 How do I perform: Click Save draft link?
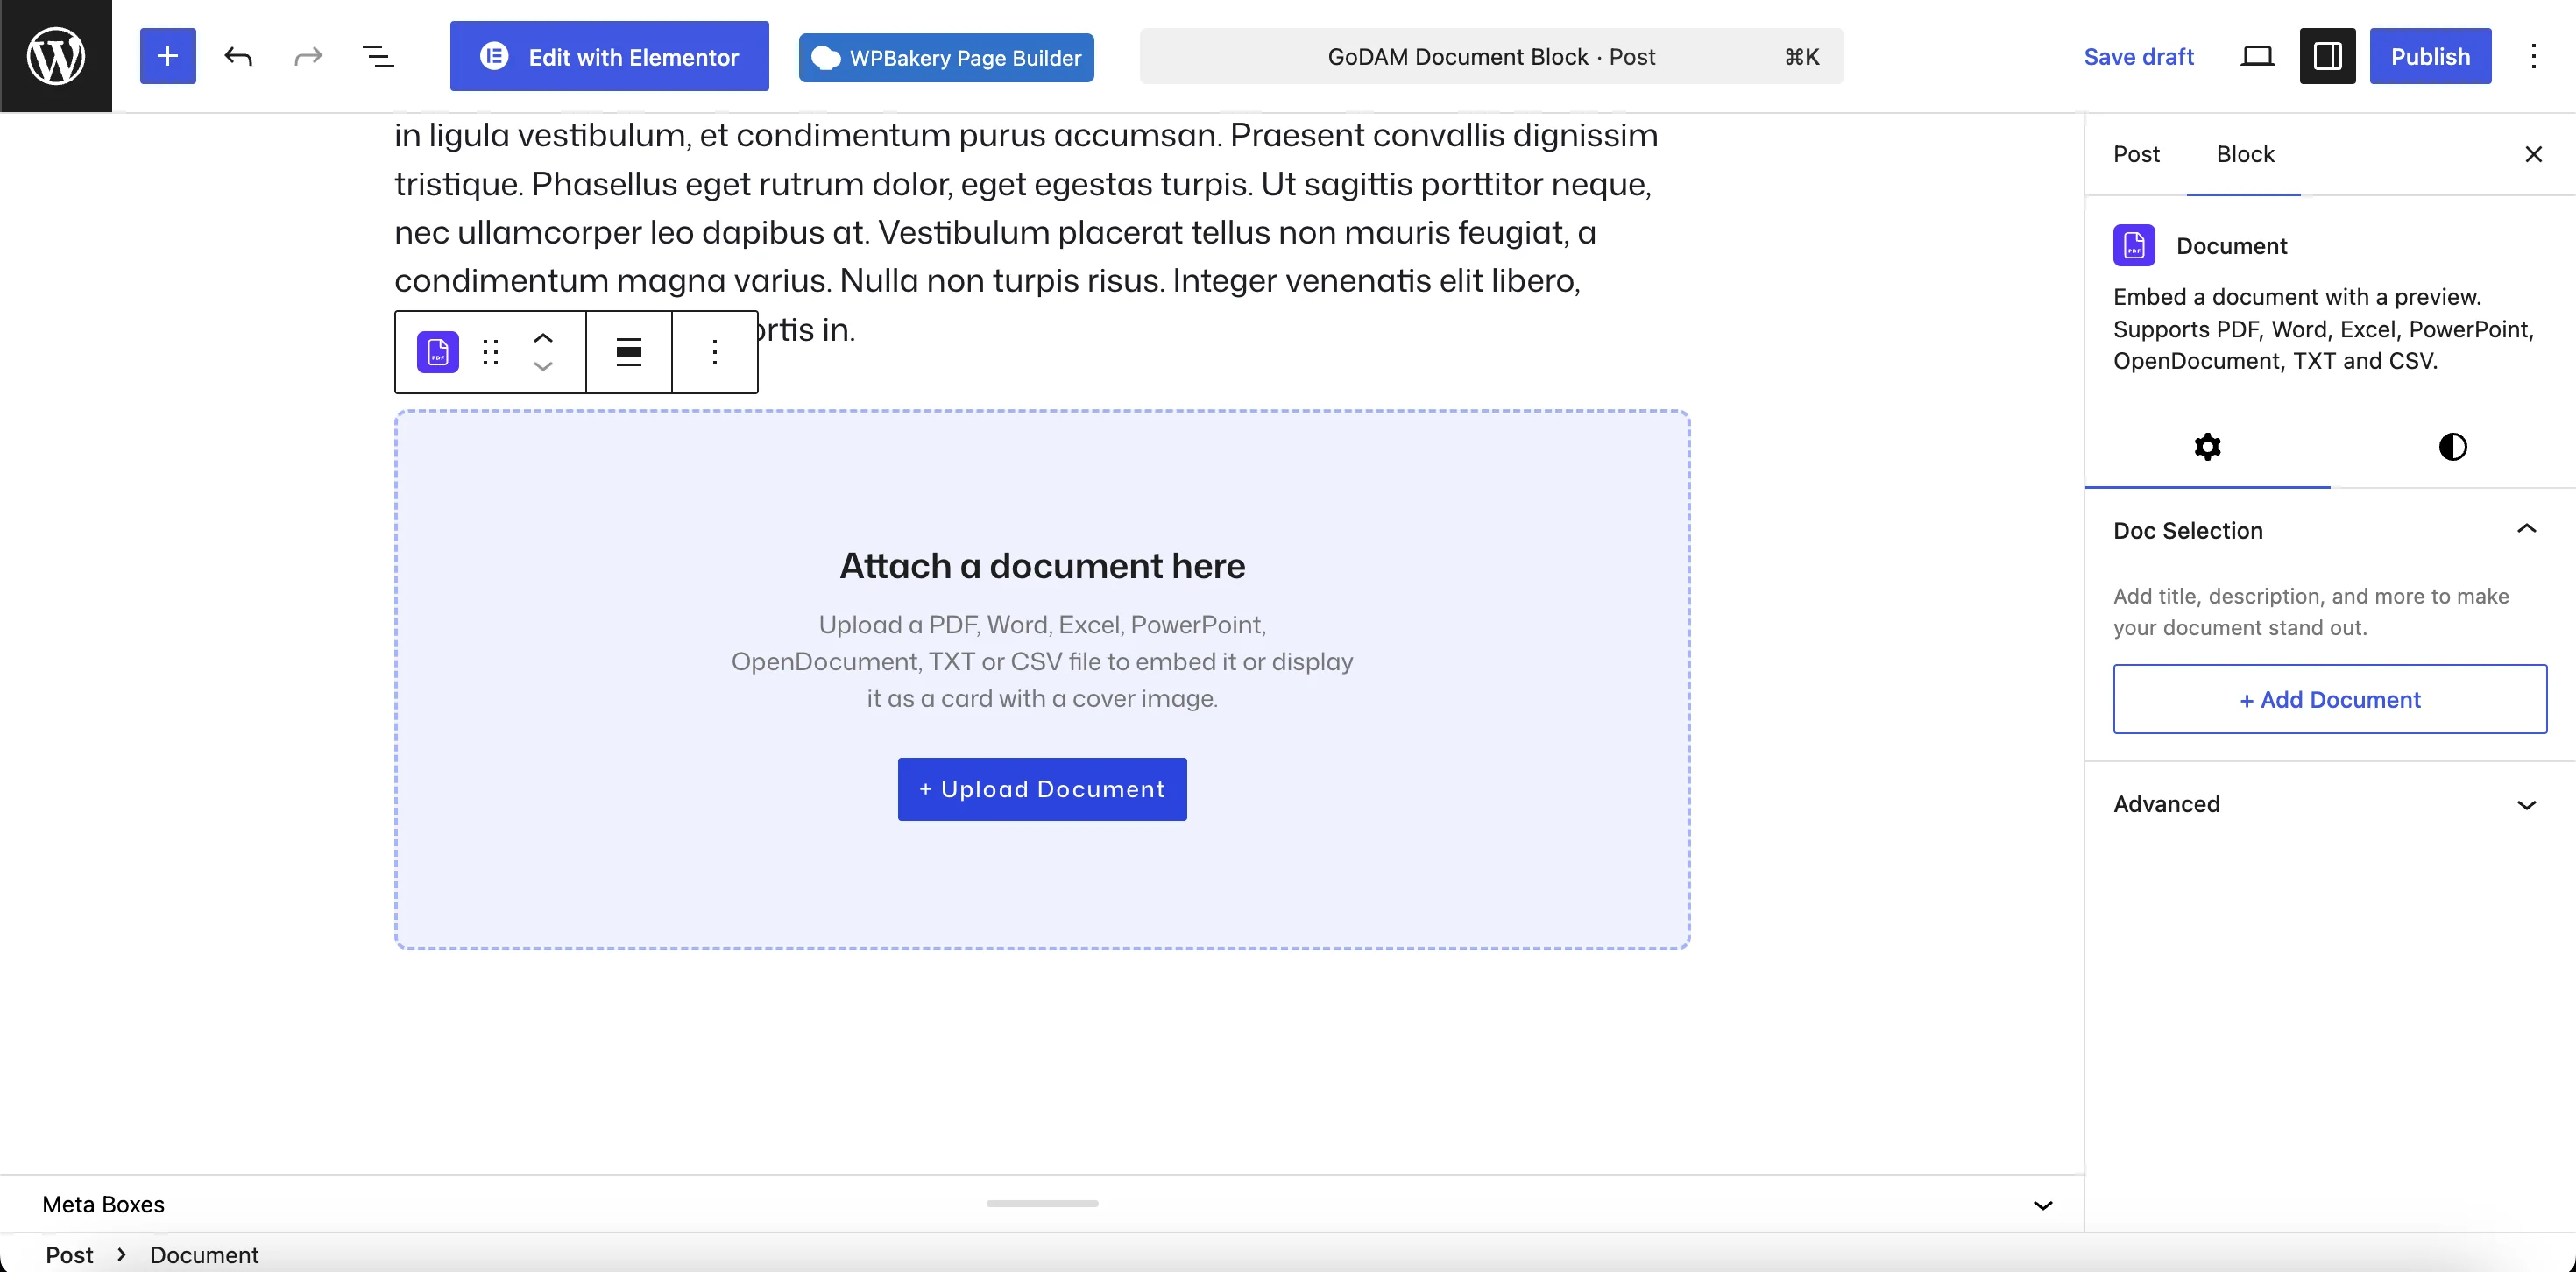[2139, 56]
